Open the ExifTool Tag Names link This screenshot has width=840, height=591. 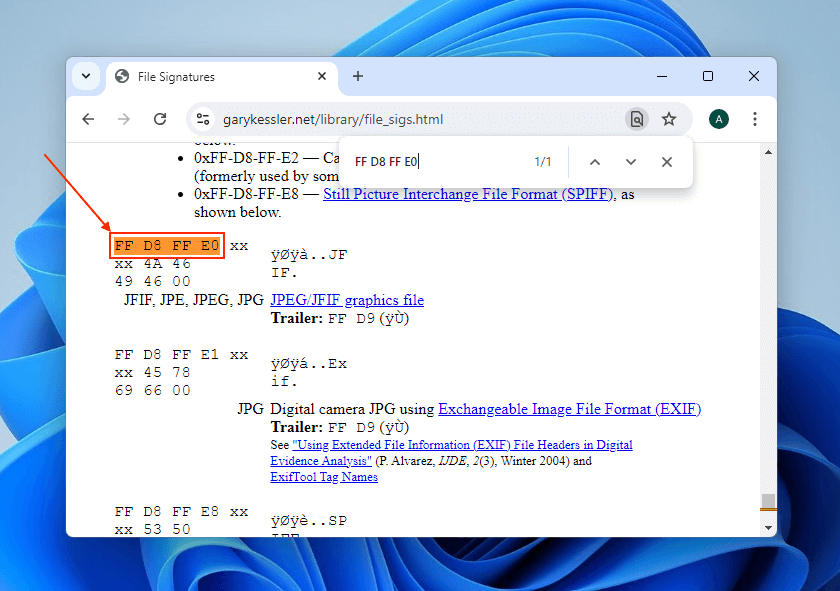click(324, 477)
